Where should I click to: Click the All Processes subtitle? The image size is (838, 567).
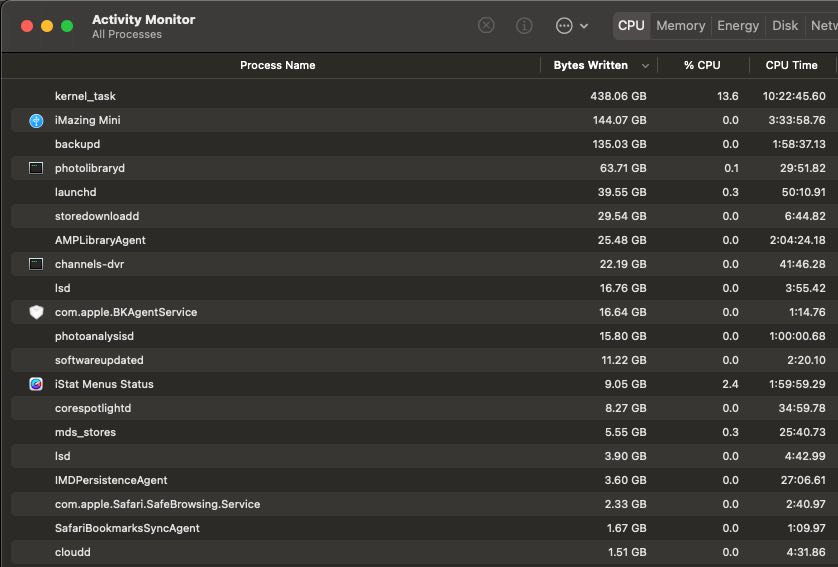tap(127, 34)
